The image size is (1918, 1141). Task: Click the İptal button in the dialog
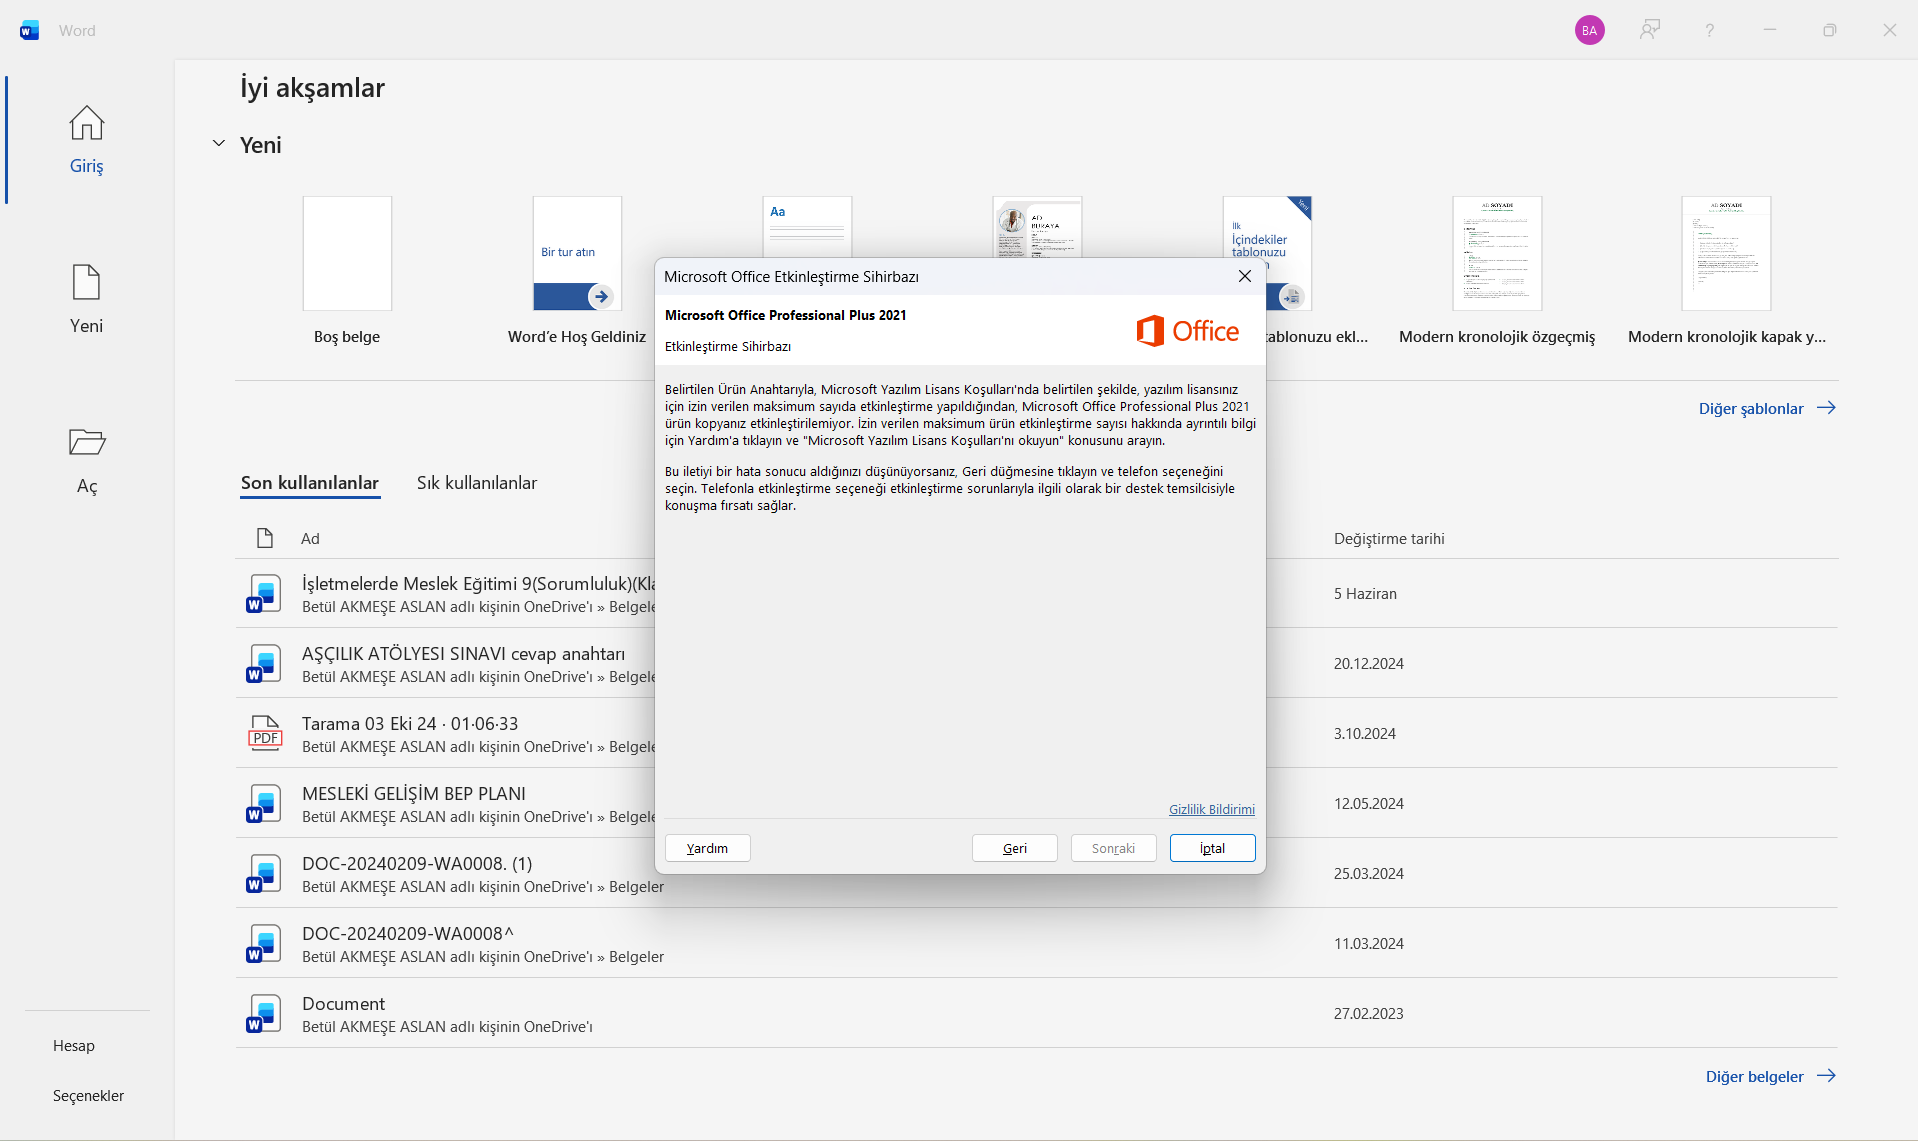(1213, 848)
